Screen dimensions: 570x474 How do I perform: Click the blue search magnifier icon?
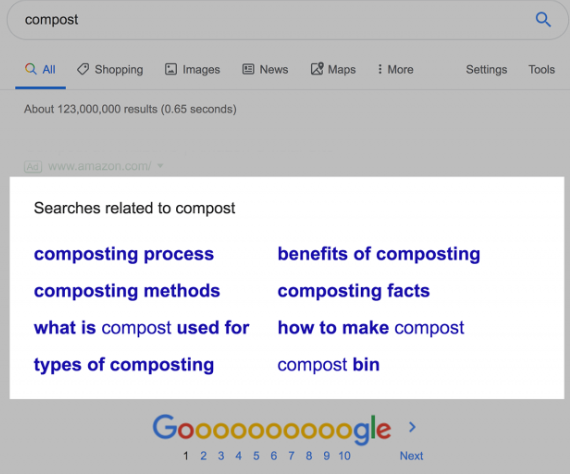[543, 20]
